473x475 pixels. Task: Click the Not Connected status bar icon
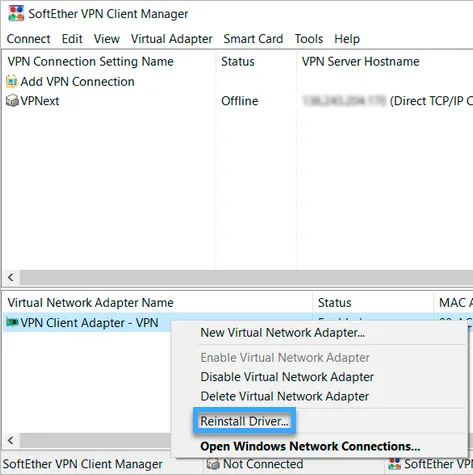coord(213,464)
